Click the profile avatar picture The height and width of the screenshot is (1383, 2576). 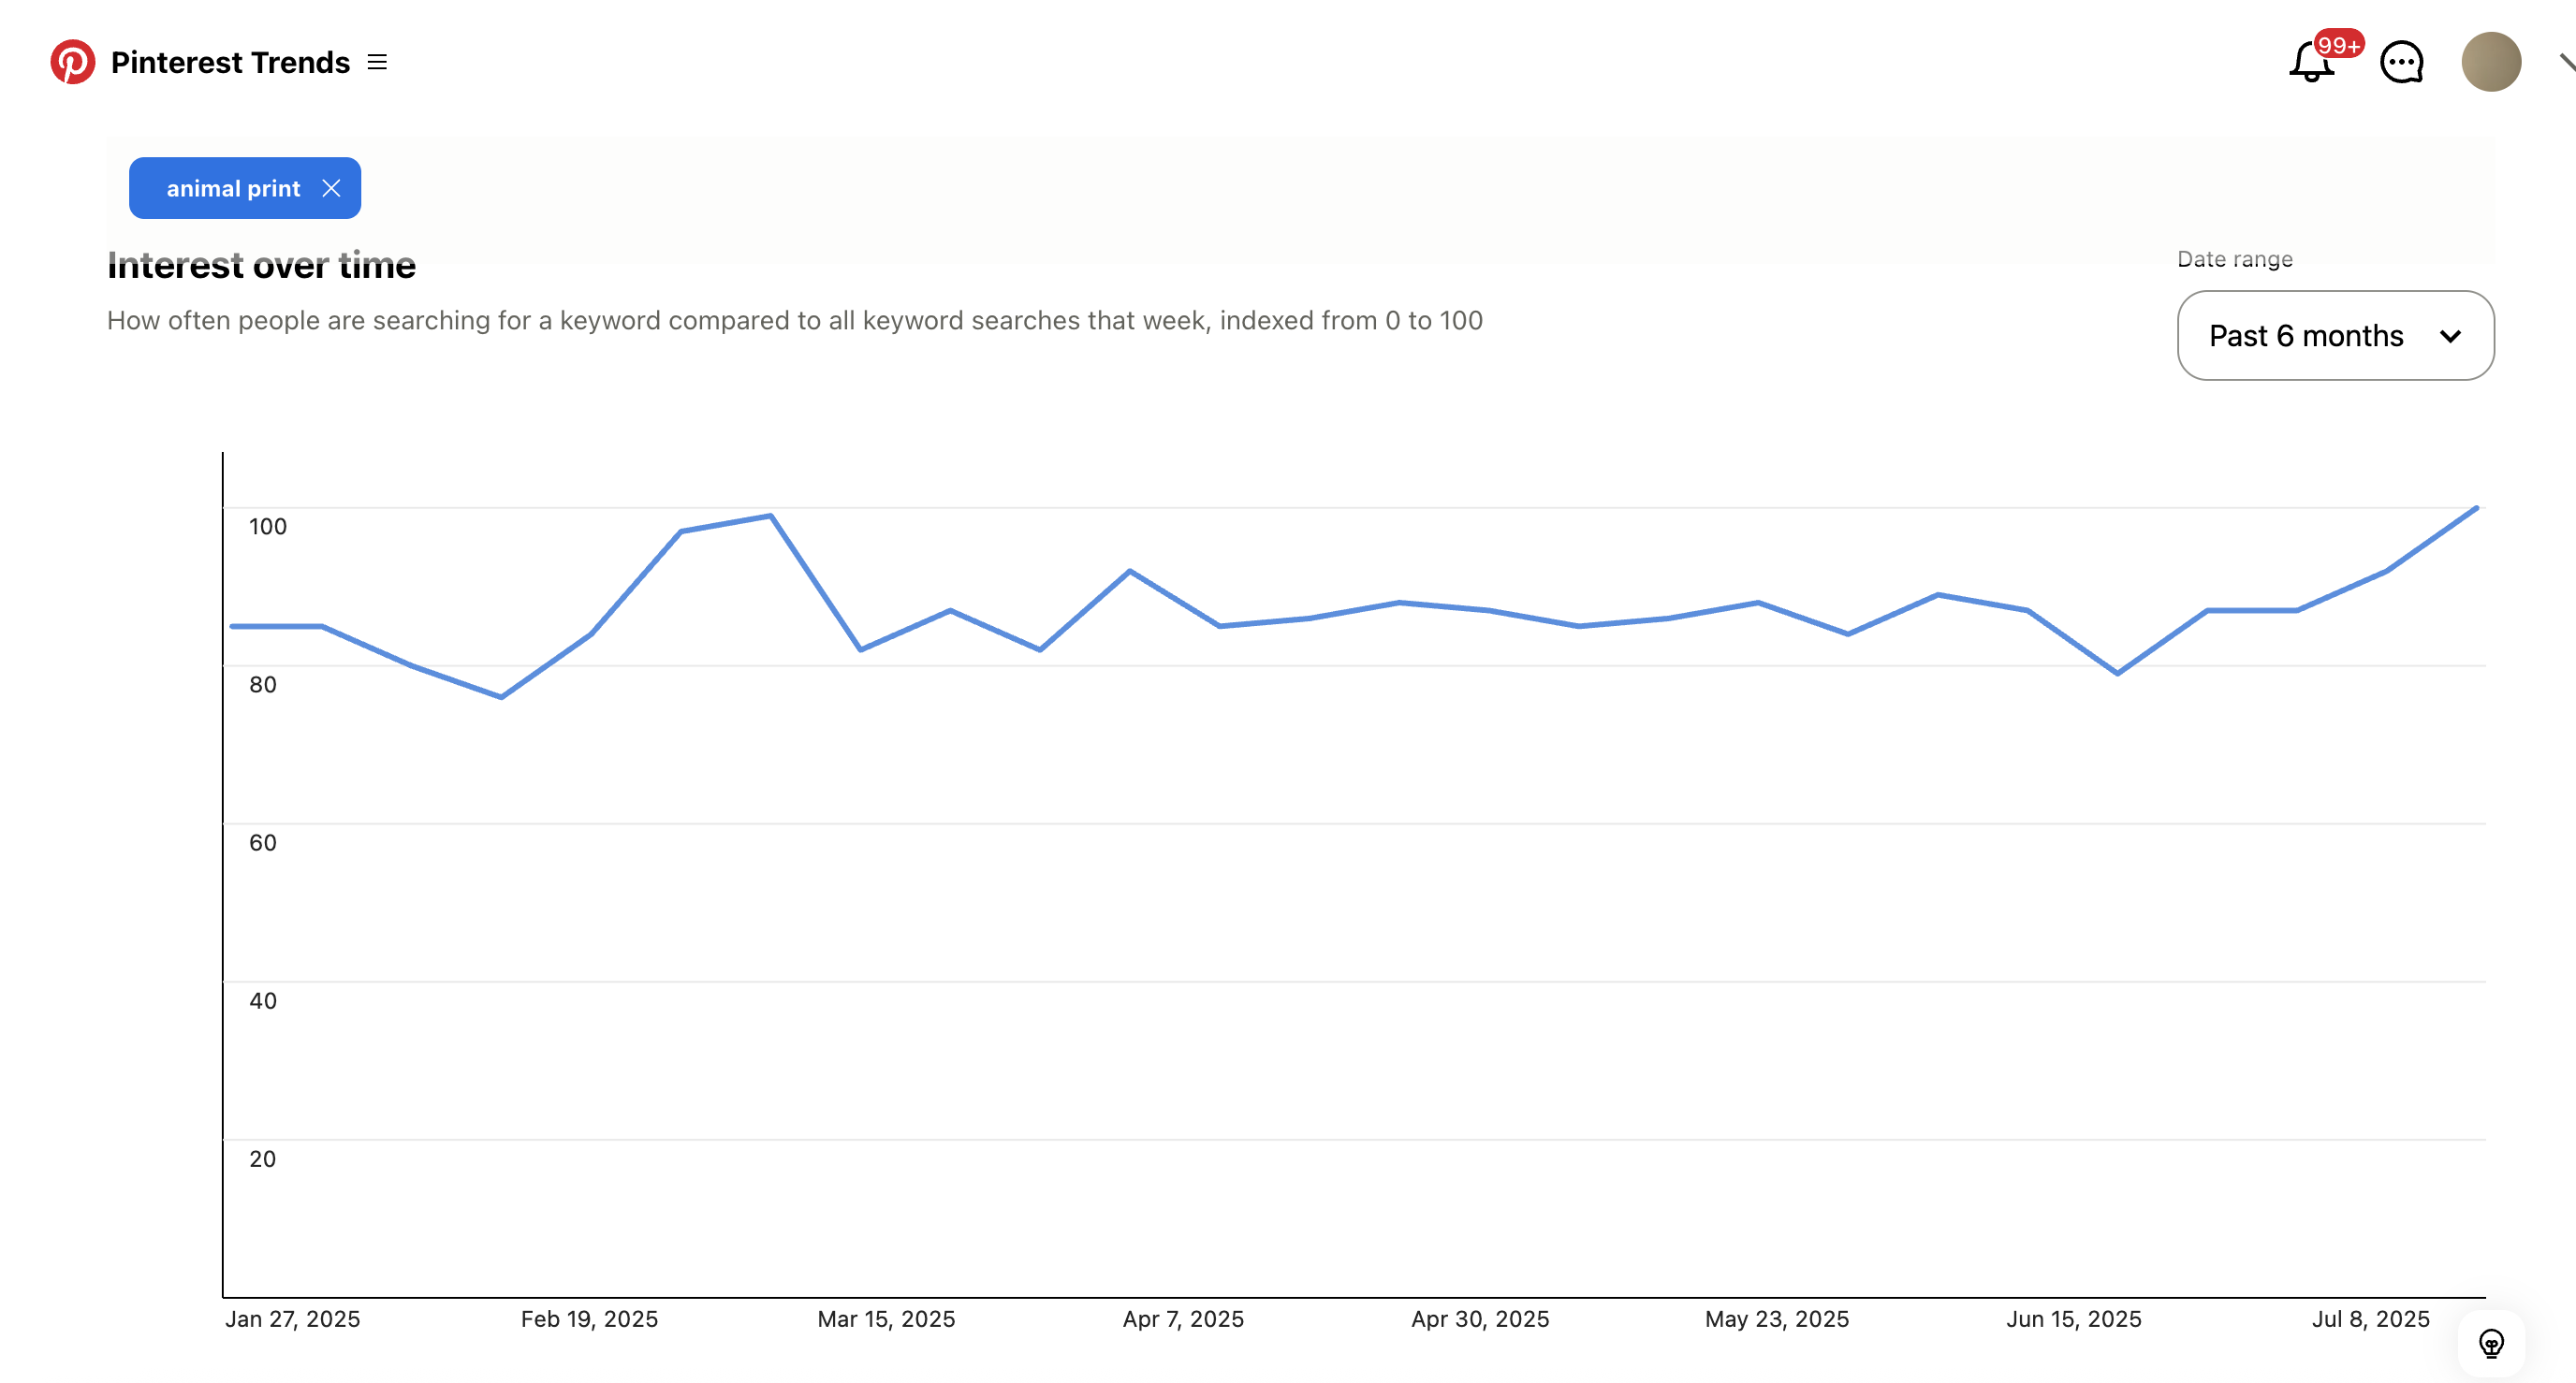[x=2491, y=62]
